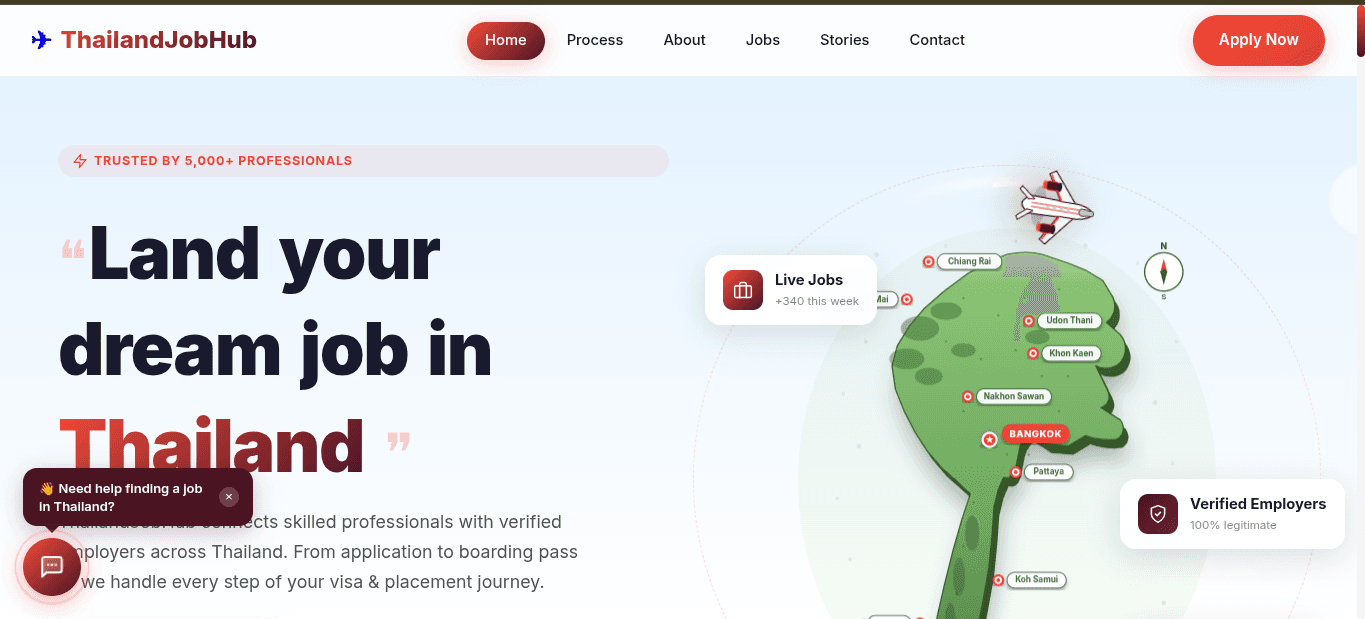The image size is (1365, 619).
Task: Click the Koh Samui location pin
Action: tap(998, 580)
